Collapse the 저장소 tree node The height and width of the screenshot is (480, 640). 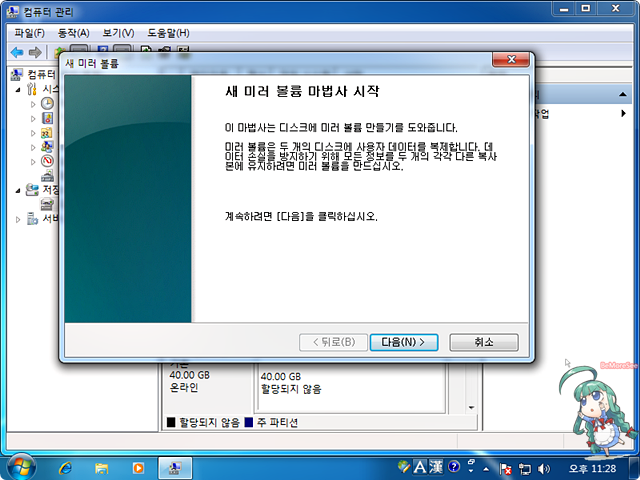coord(19,189)
